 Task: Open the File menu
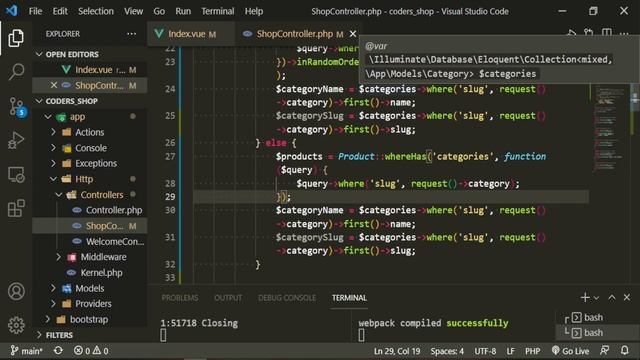click(35, 11)
